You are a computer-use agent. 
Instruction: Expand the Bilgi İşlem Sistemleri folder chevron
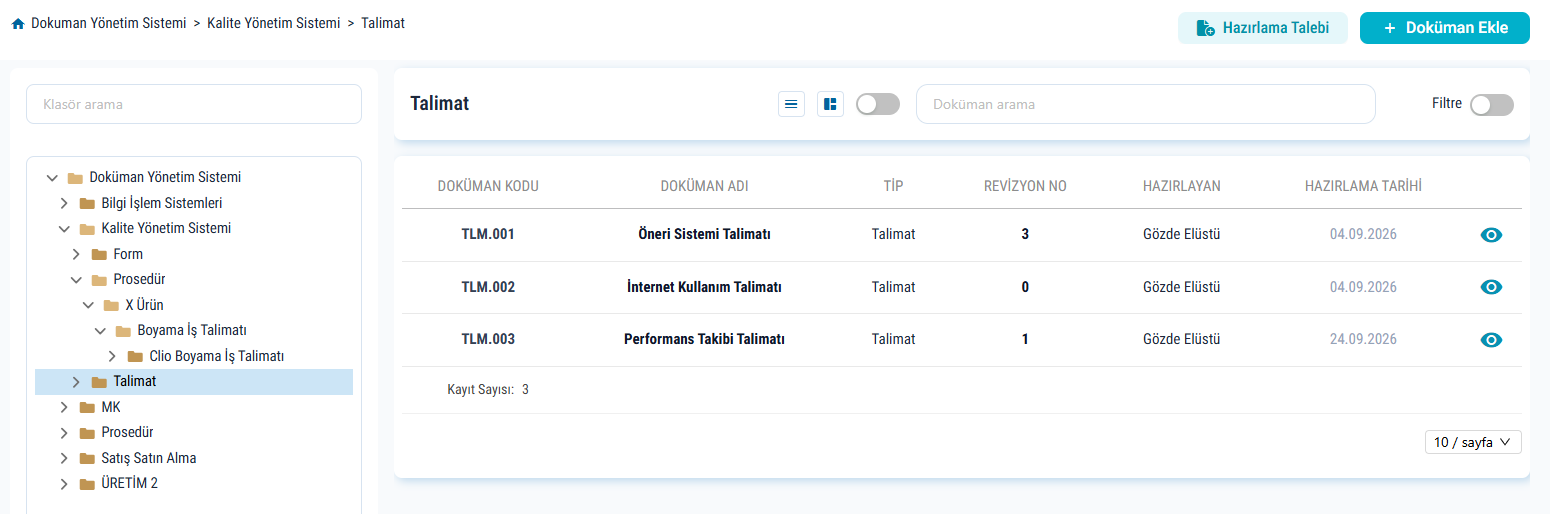pyautogui.click(x=64, y=203)
